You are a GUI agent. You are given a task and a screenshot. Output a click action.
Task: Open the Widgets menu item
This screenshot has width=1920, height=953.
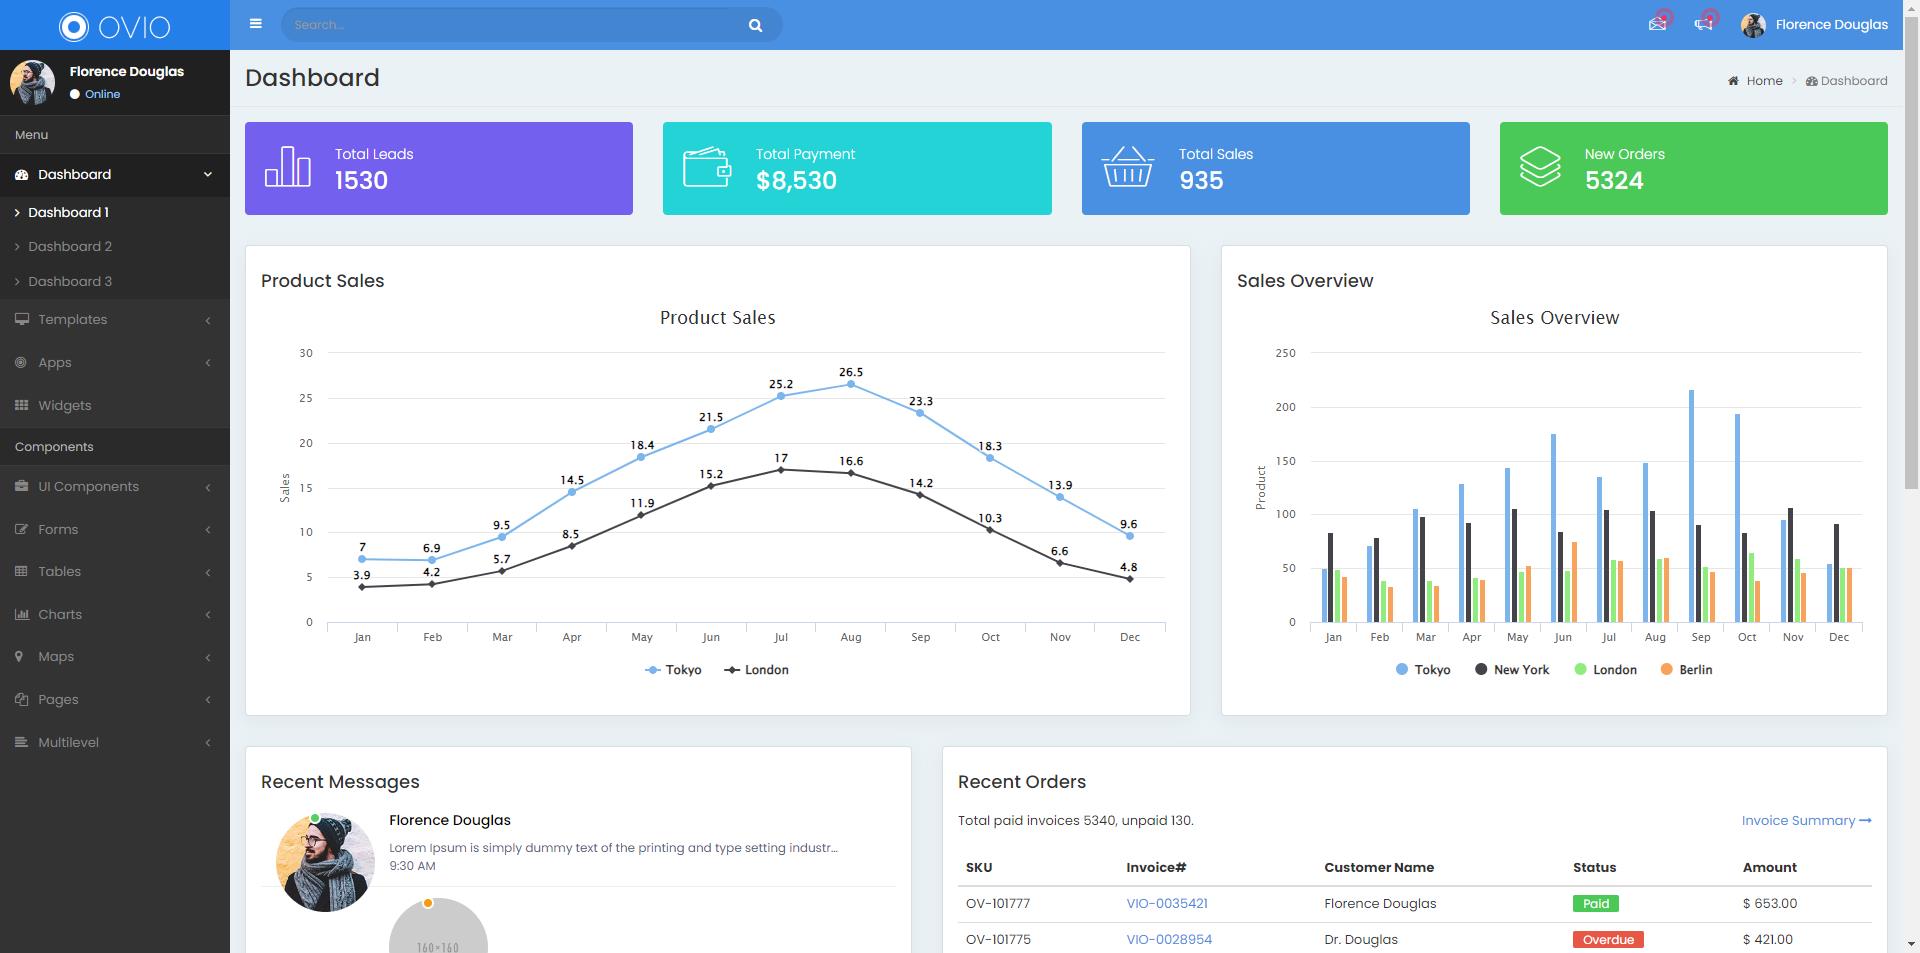[x=115, y=406]
